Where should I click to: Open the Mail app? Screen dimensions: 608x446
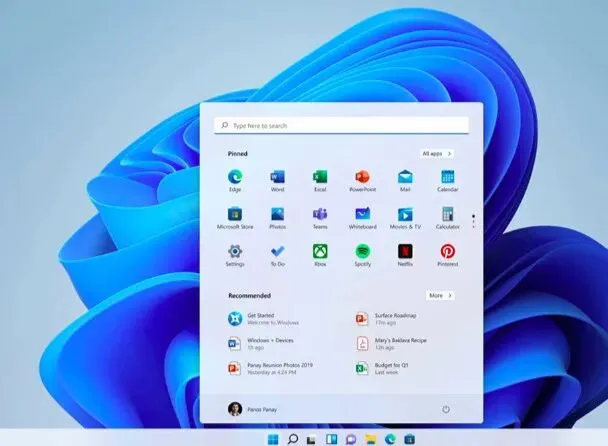405,180
